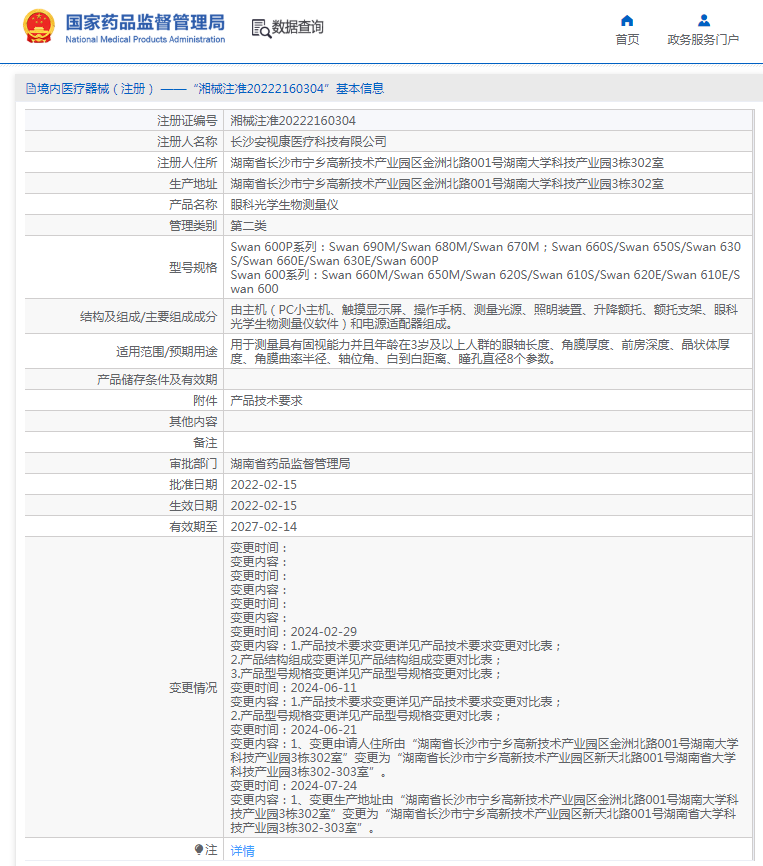Click the 变更生产地址 change content text
The image size is (763, 866).
point(484,814)
